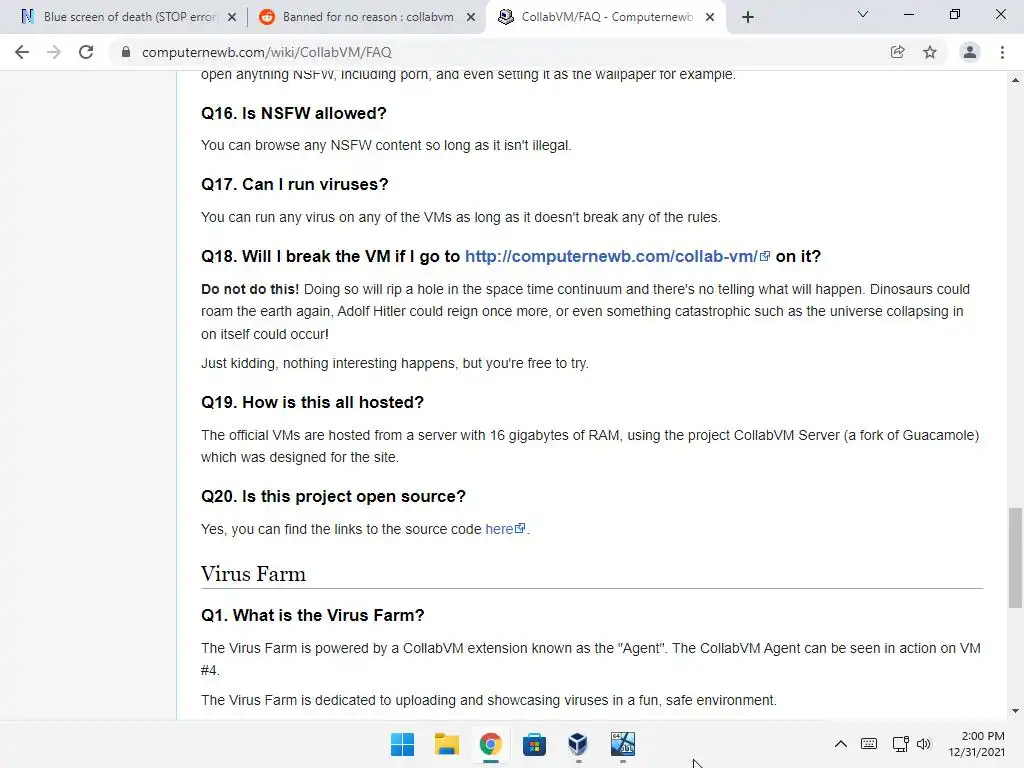Show hidden system tray icons
Image resolution: width=1024 pixels, height=768 pixels.
point(841,744)
